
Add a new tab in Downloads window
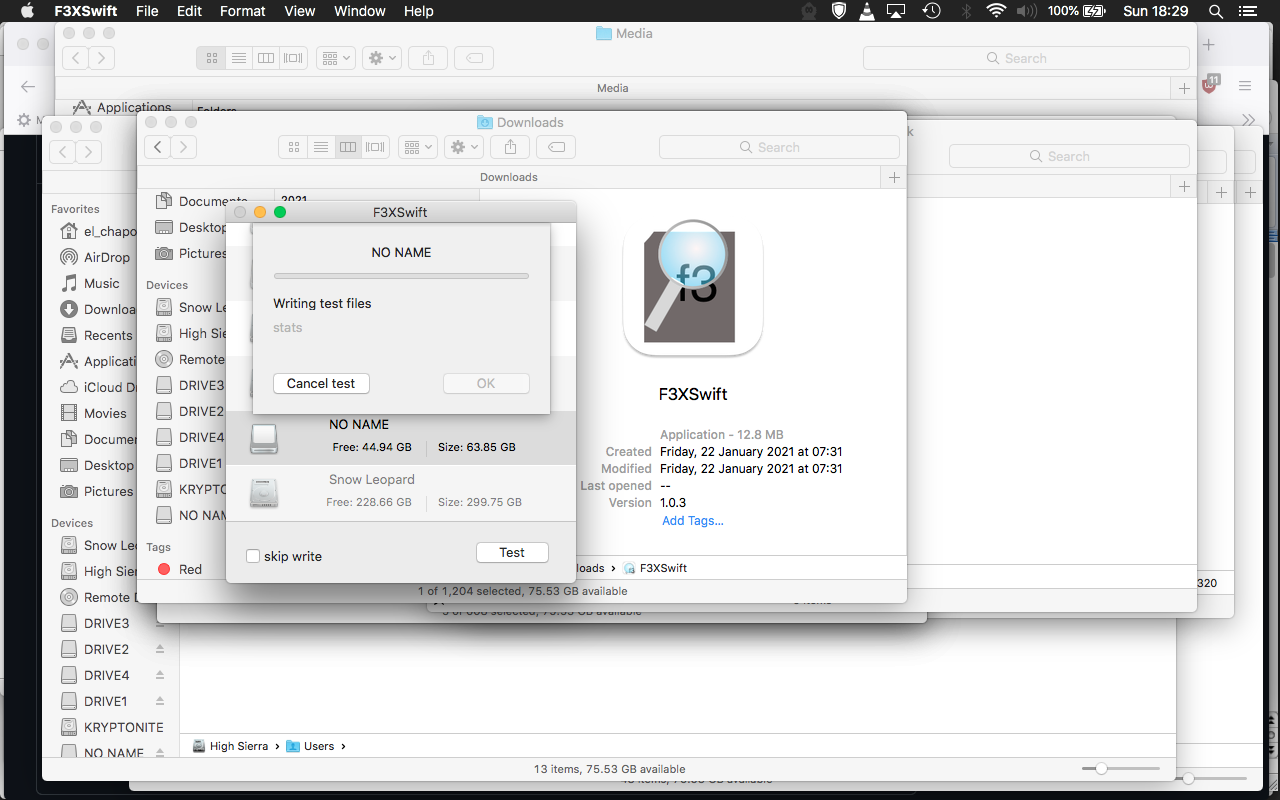(894, 177)
